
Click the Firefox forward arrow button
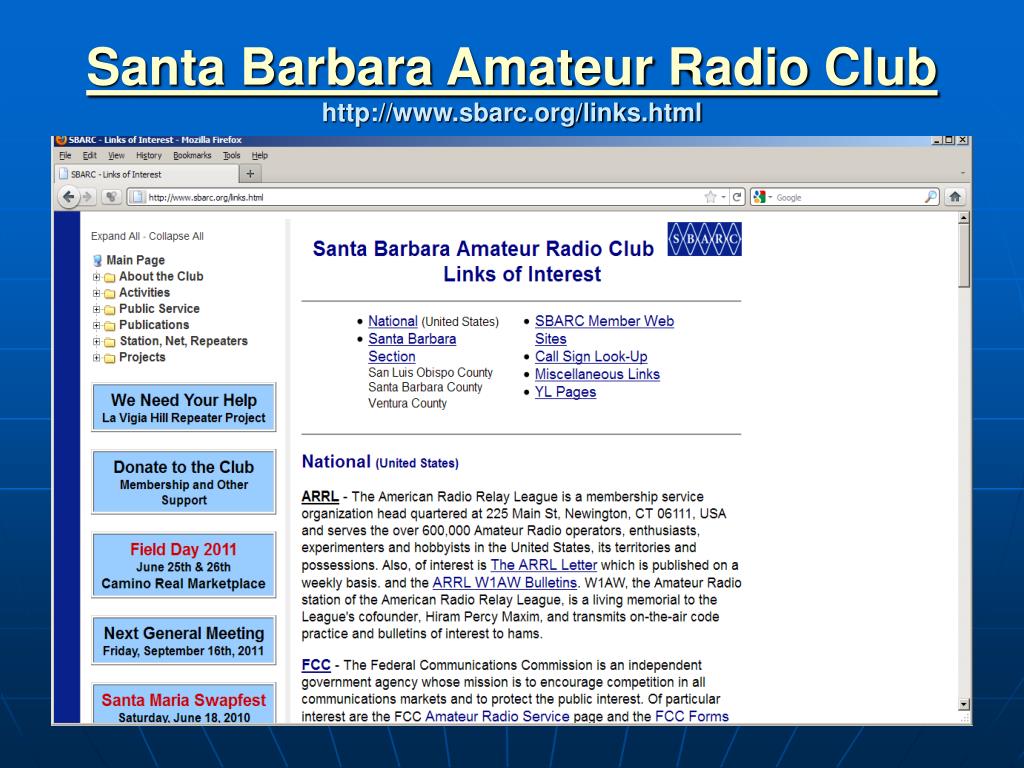point(88,197)
